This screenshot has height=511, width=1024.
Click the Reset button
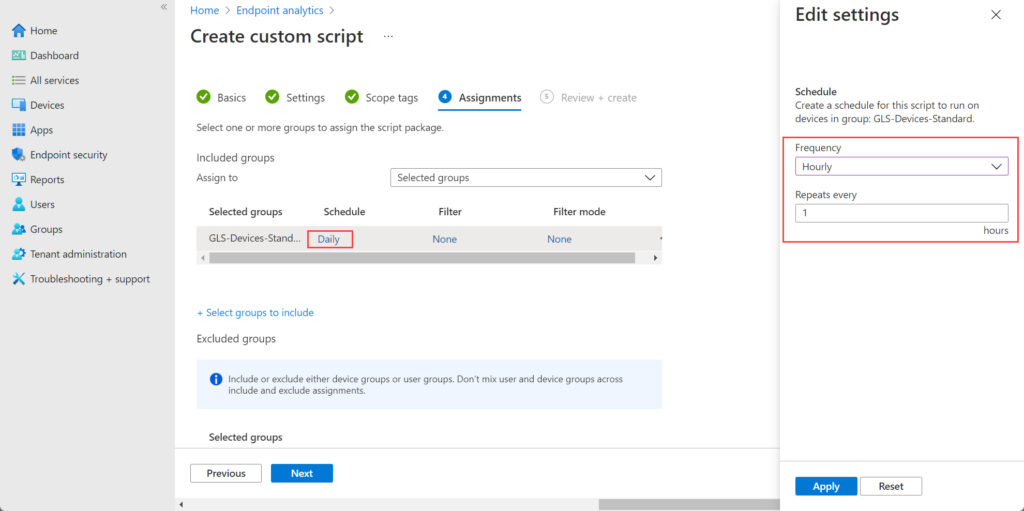click(x=891, y=486)
